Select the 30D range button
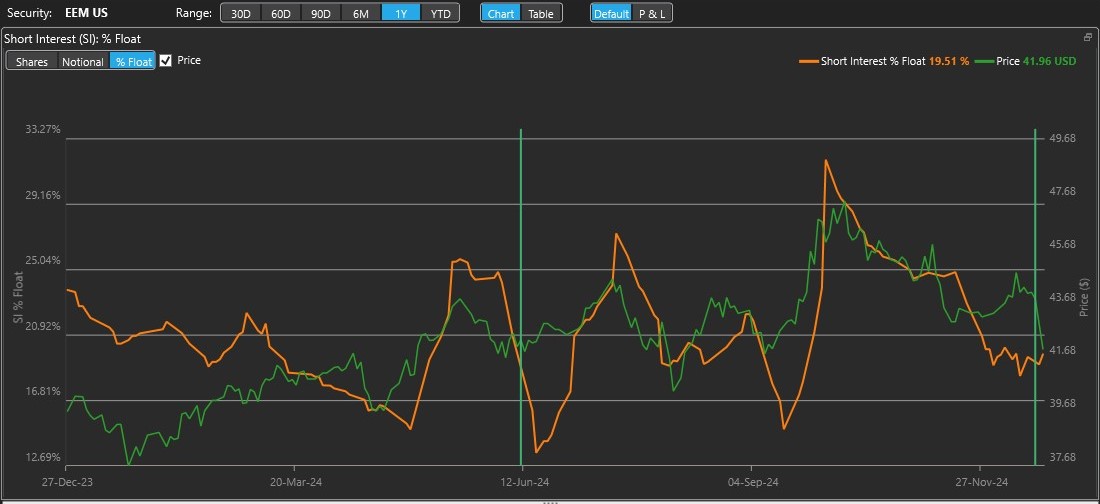The height and width of the screenshot is (504, 1100). [x=241, y=13]
